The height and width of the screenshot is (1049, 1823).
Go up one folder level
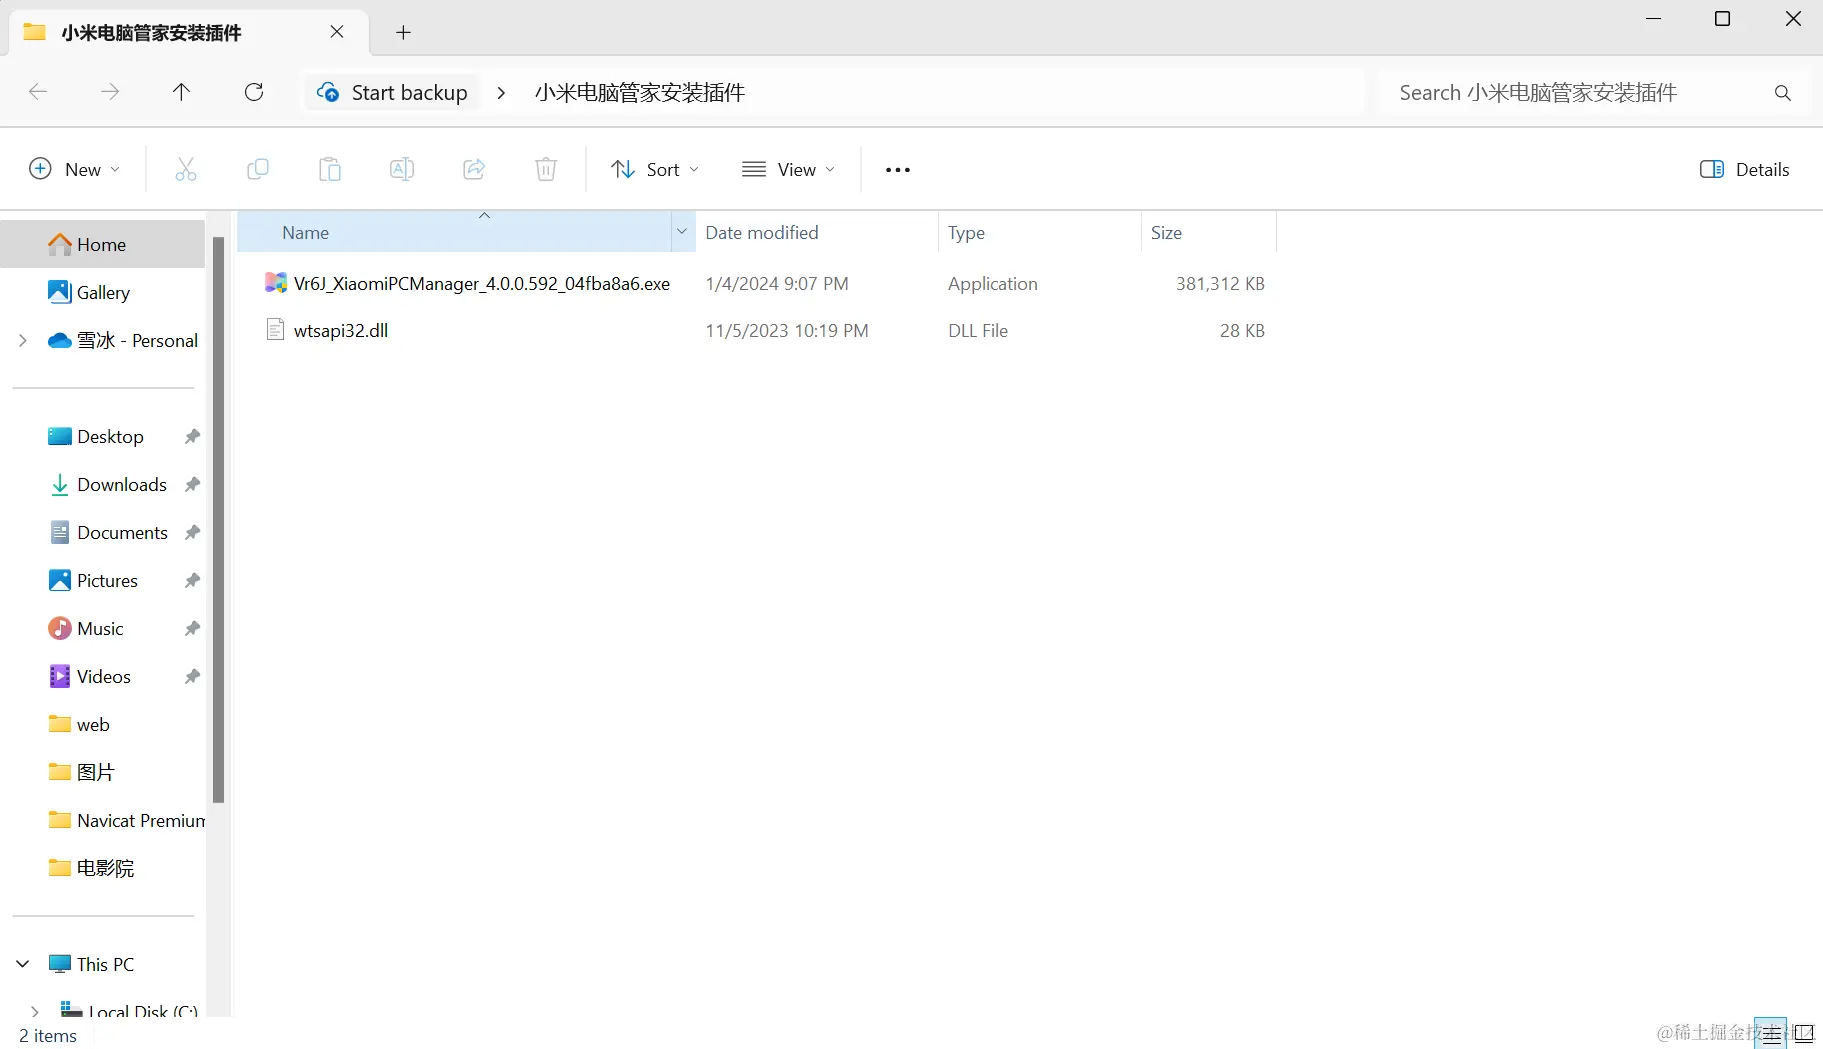click(x=181, y=92)
